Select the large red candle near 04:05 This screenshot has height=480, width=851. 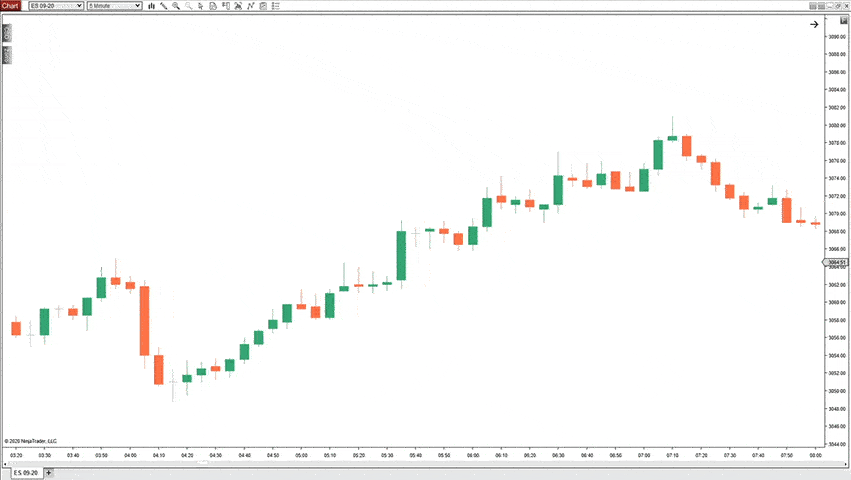144,321
